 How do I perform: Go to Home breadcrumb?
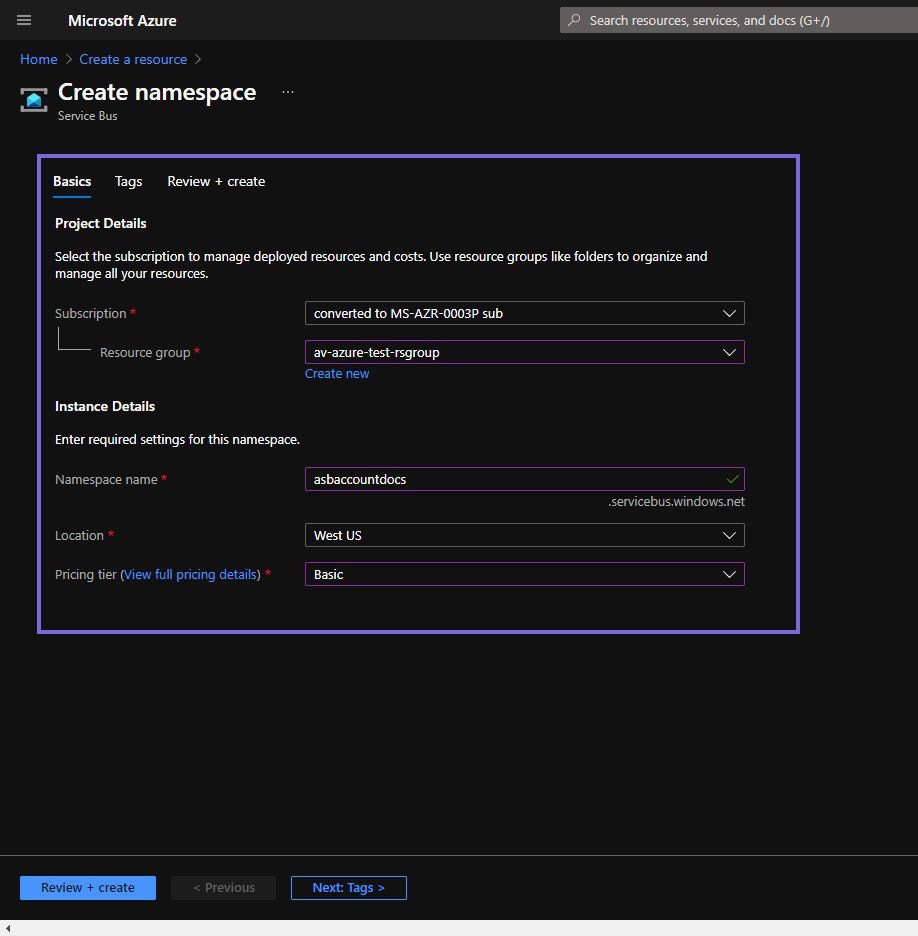[39, 59]
